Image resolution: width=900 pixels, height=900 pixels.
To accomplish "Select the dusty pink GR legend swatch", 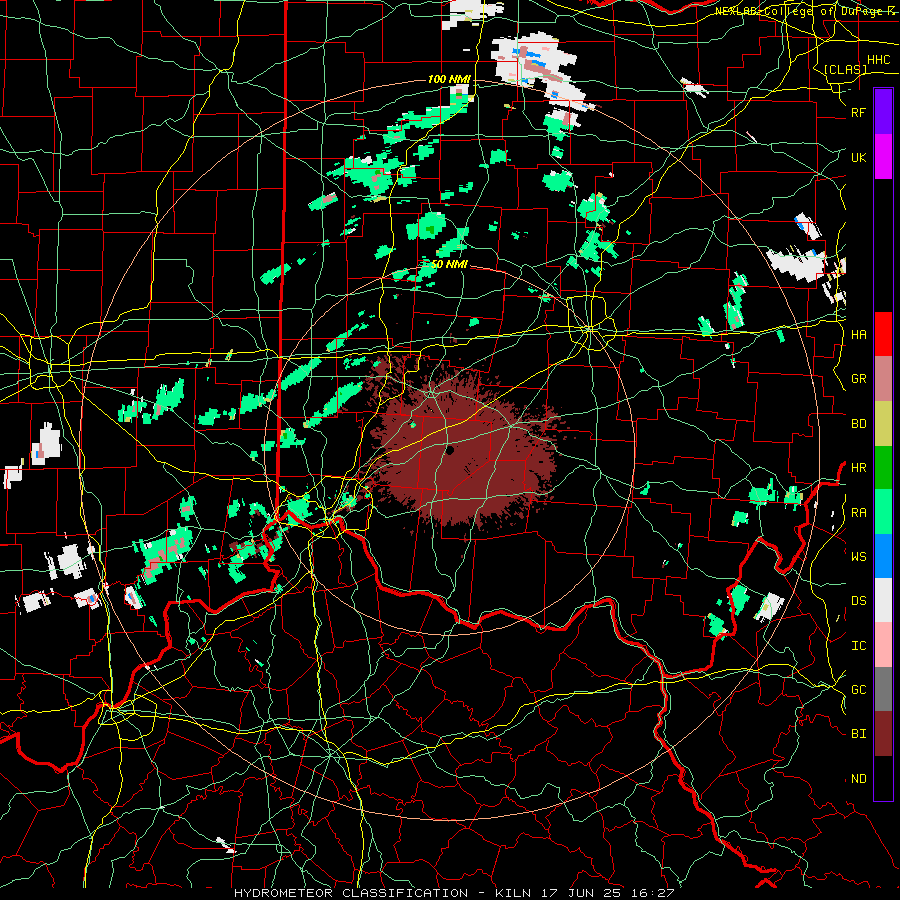I will [883, 379].
